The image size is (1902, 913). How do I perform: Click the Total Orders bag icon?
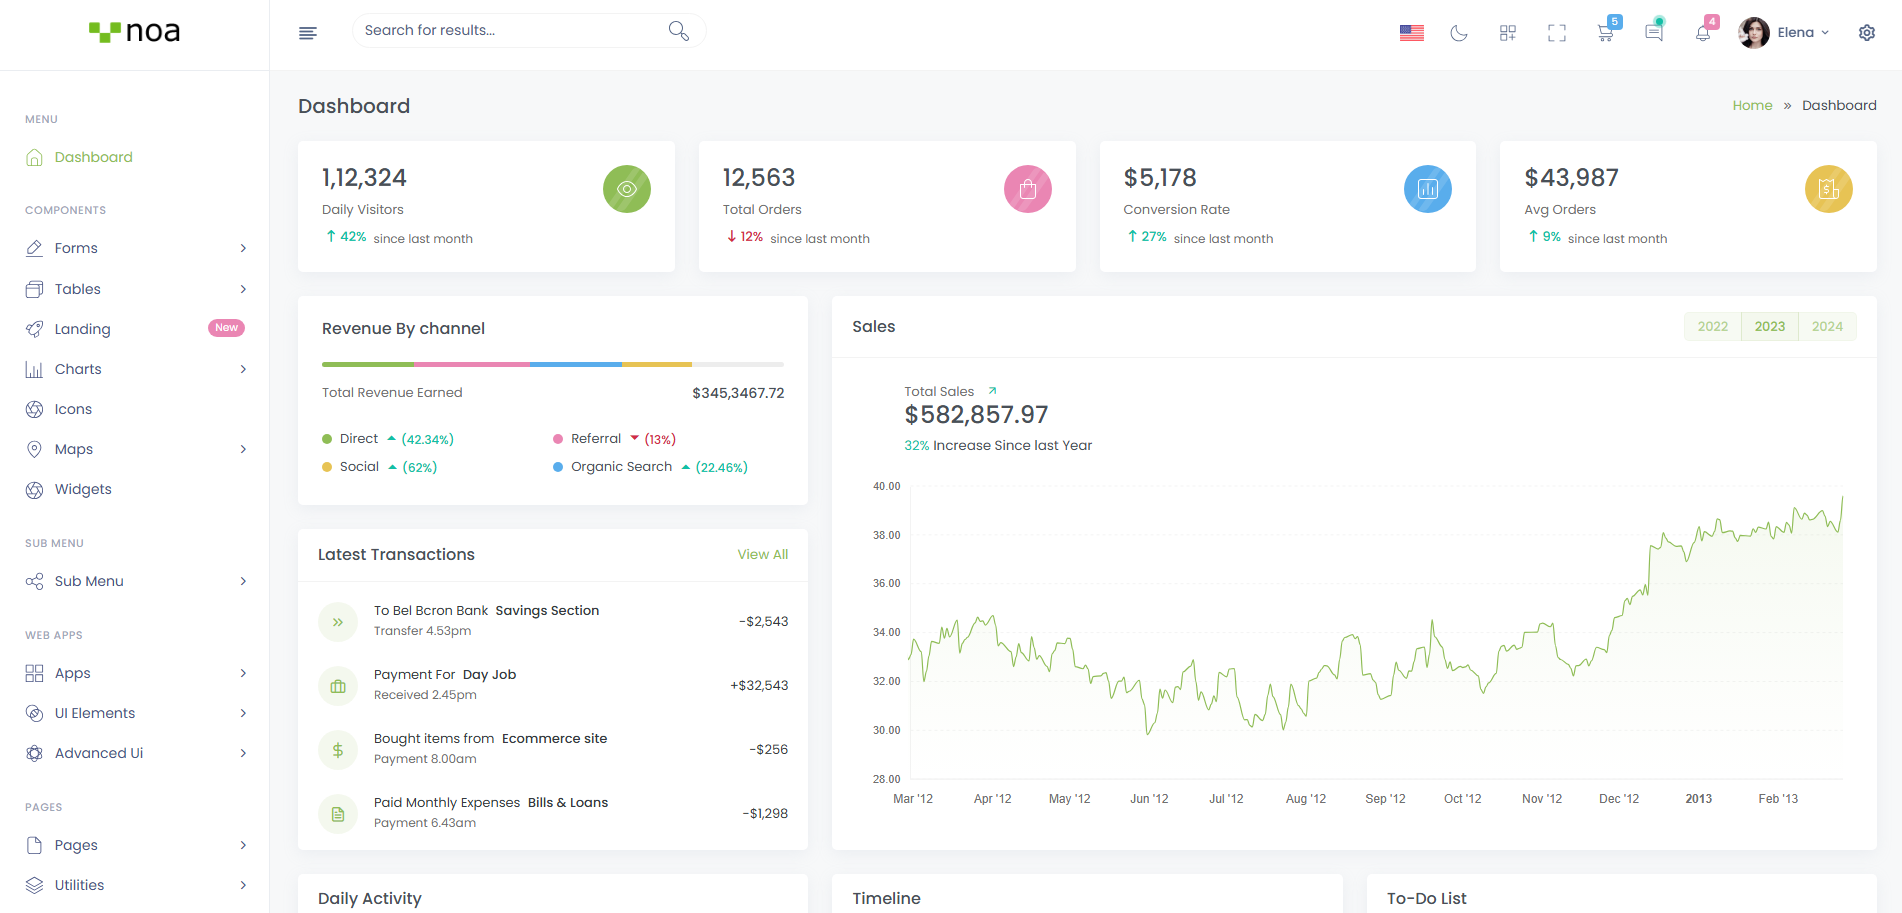[x=1028, y=189]
